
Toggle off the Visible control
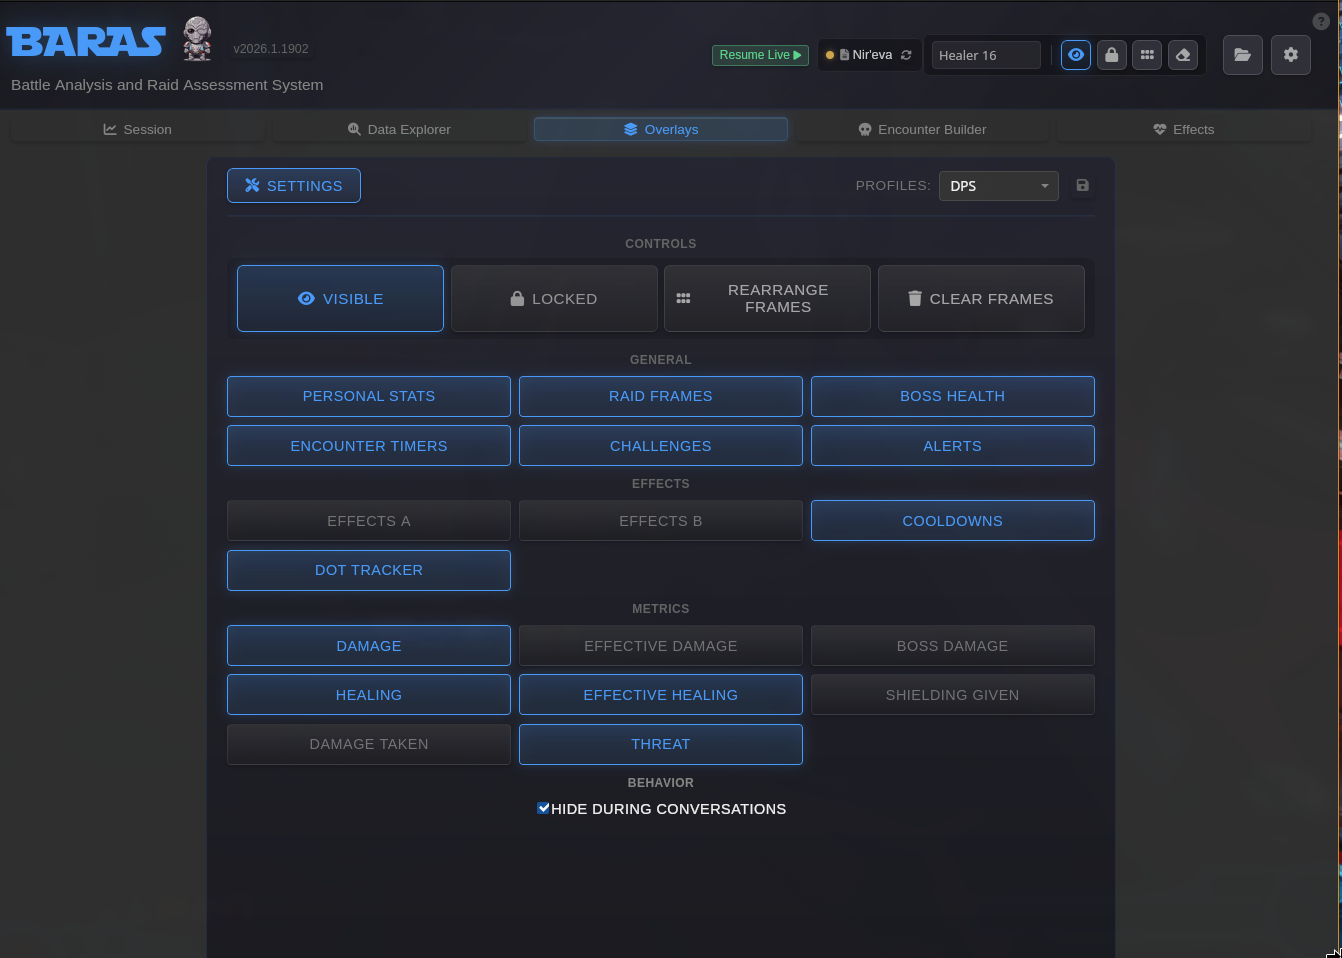[340, 298]
